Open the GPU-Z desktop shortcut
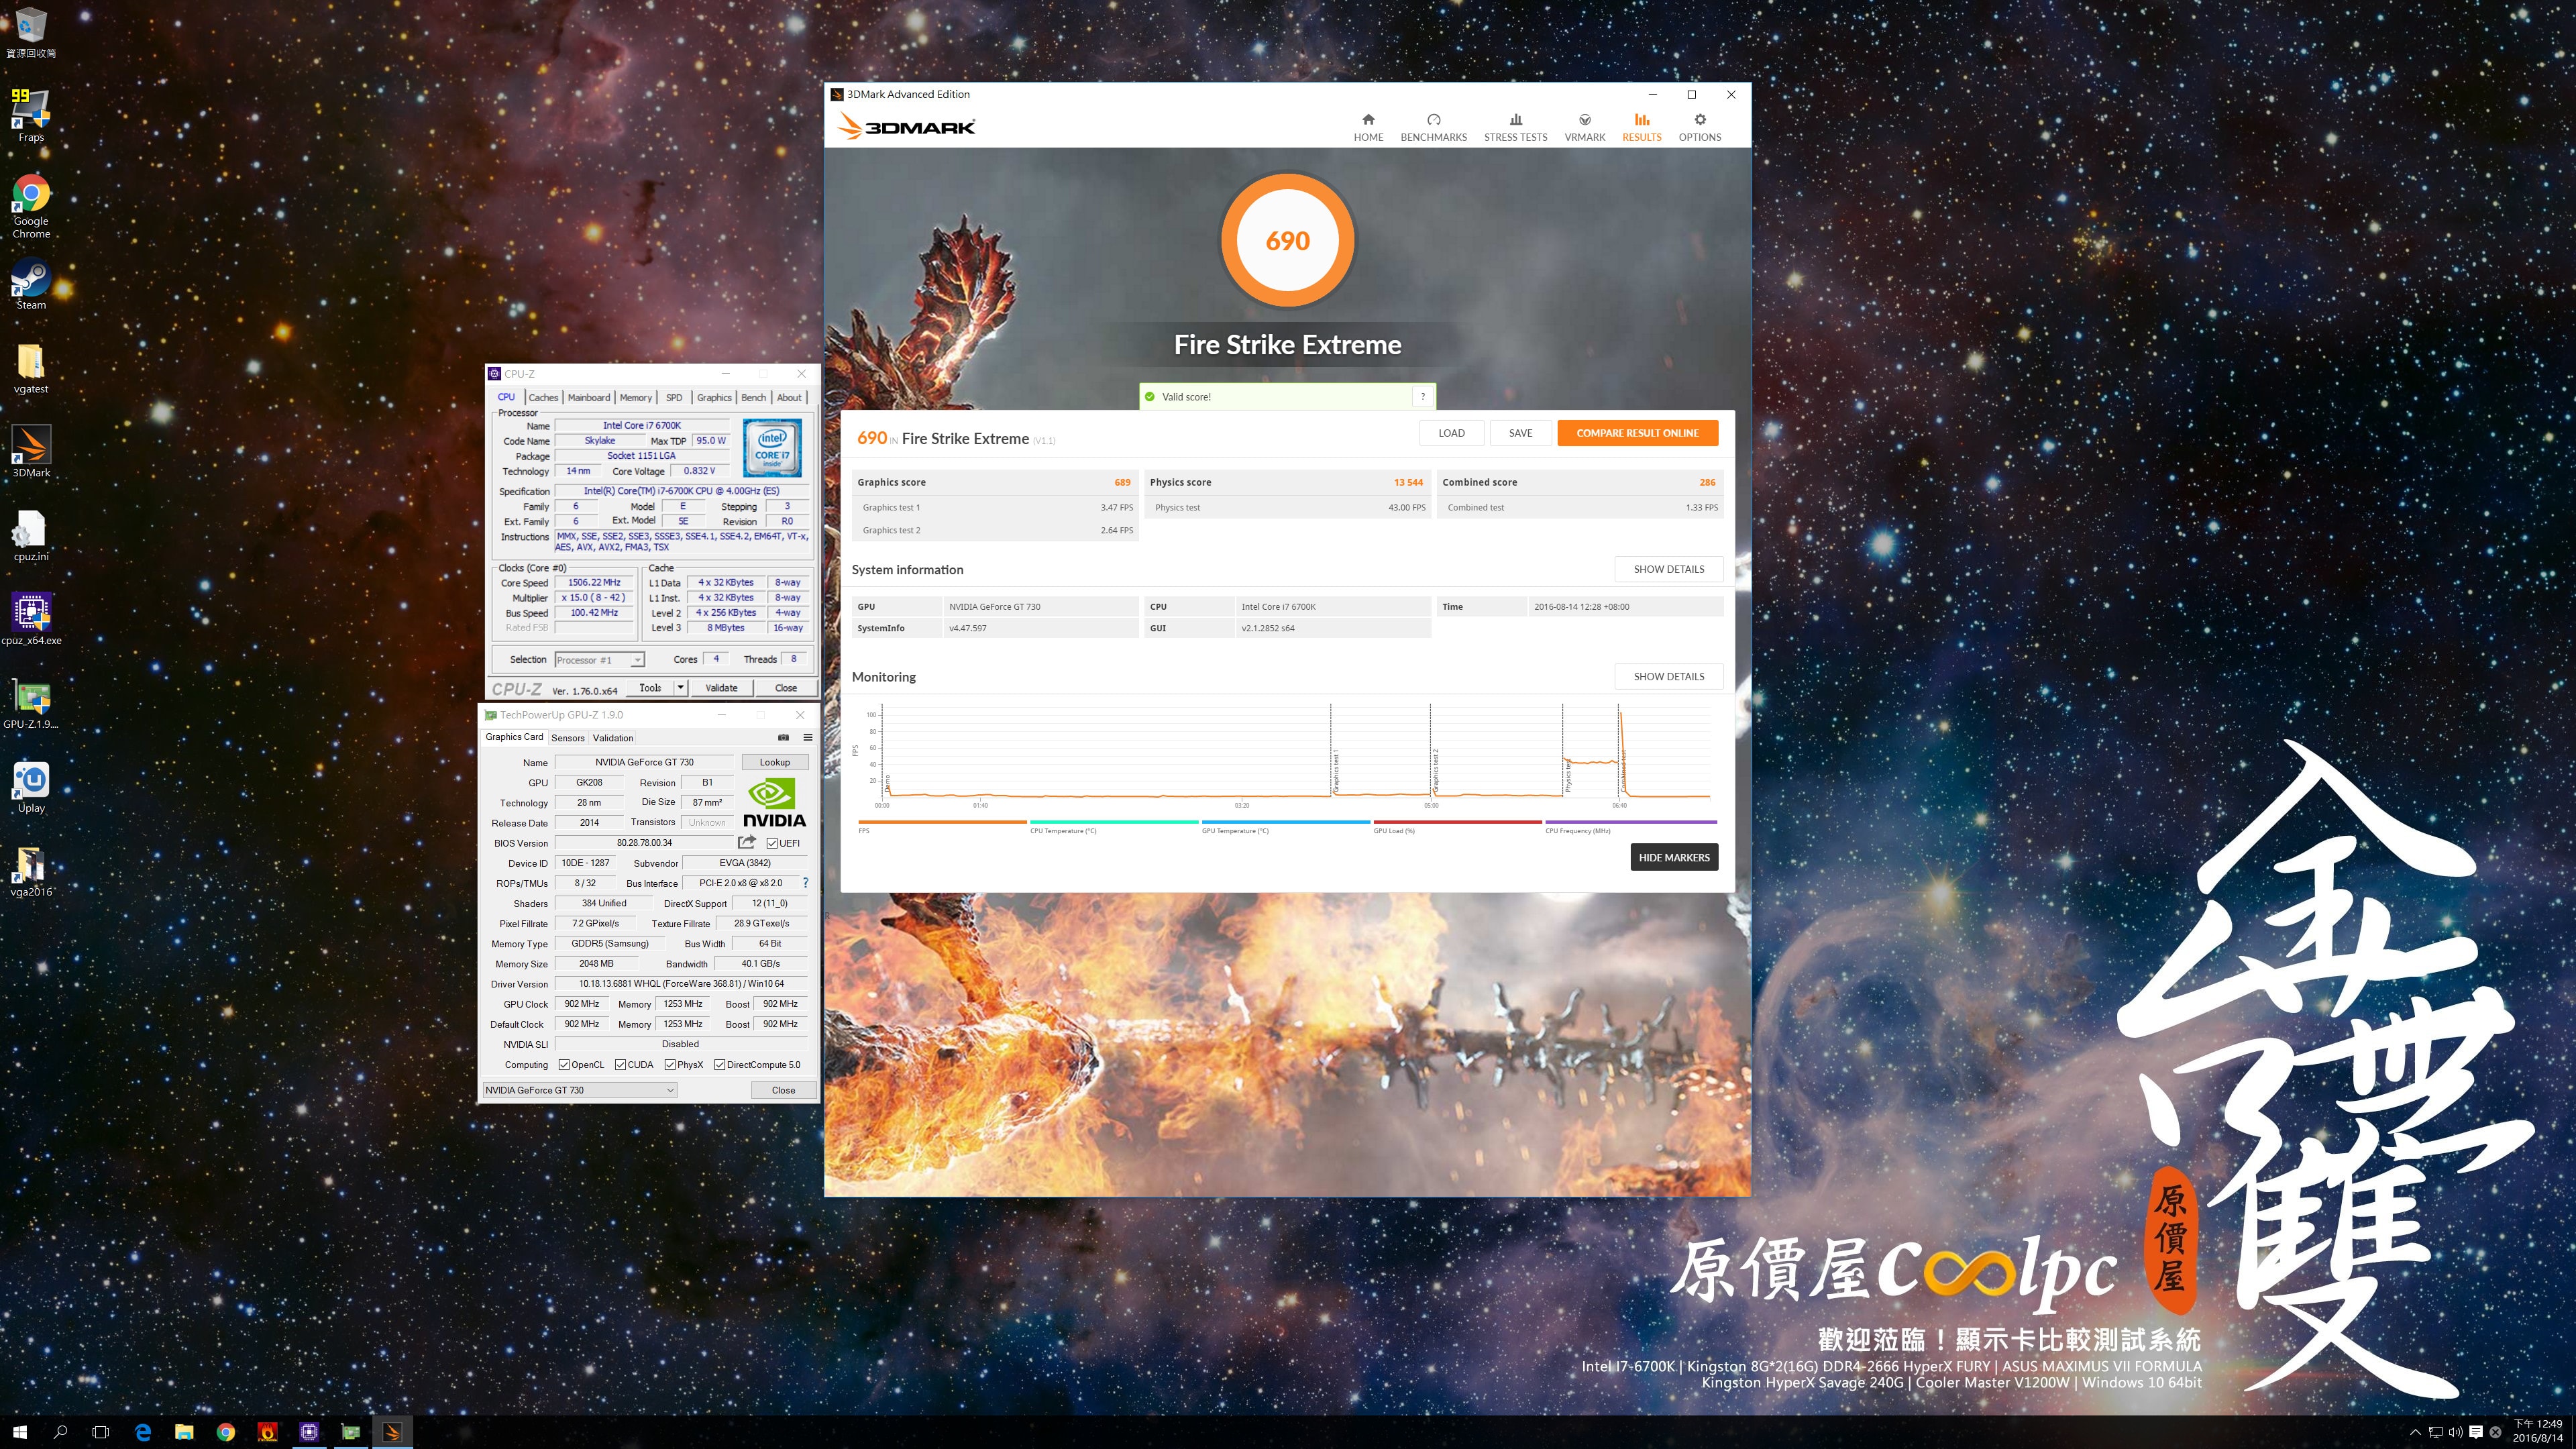Screen dimensions: 2576x1449 (31, 703)
